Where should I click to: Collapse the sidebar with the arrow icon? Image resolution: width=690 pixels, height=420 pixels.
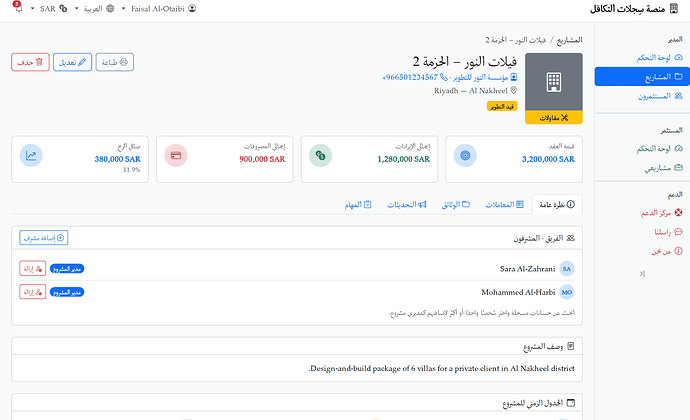pos(642,273)
